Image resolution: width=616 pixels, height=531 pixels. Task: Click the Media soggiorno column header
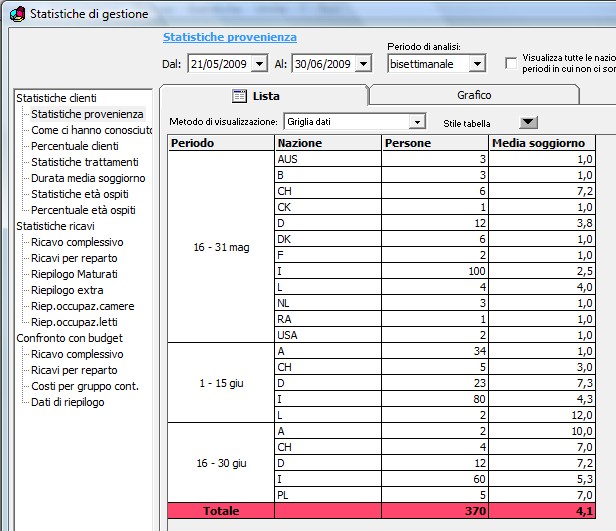(542, 143)
